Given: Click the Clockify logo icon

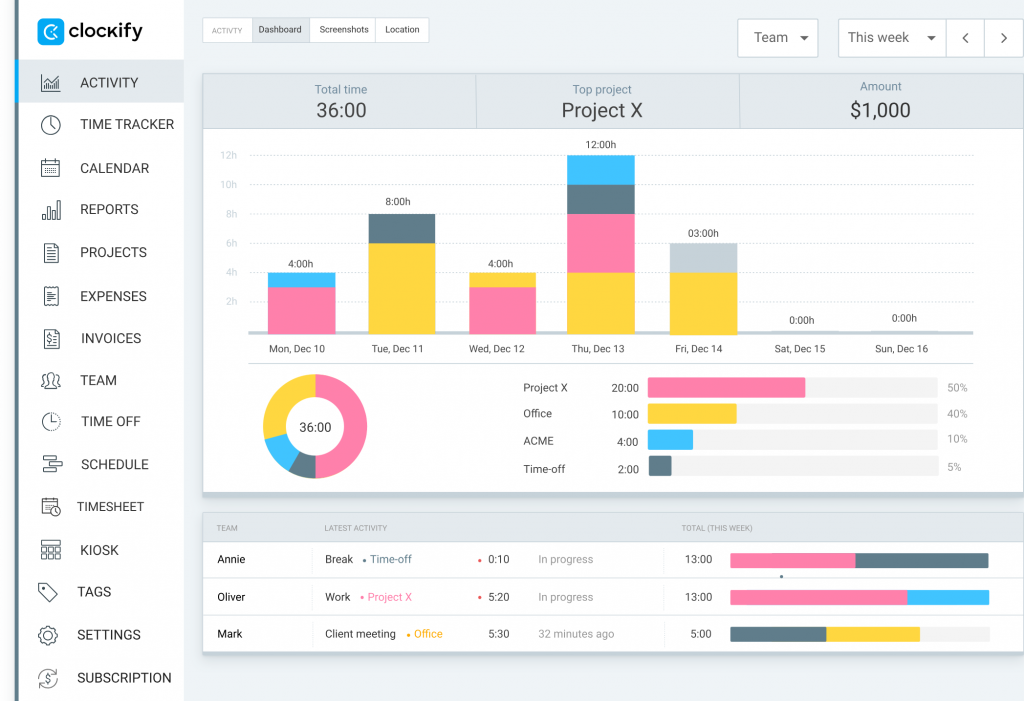Looking at the screenshot, I should coord(50,31).
